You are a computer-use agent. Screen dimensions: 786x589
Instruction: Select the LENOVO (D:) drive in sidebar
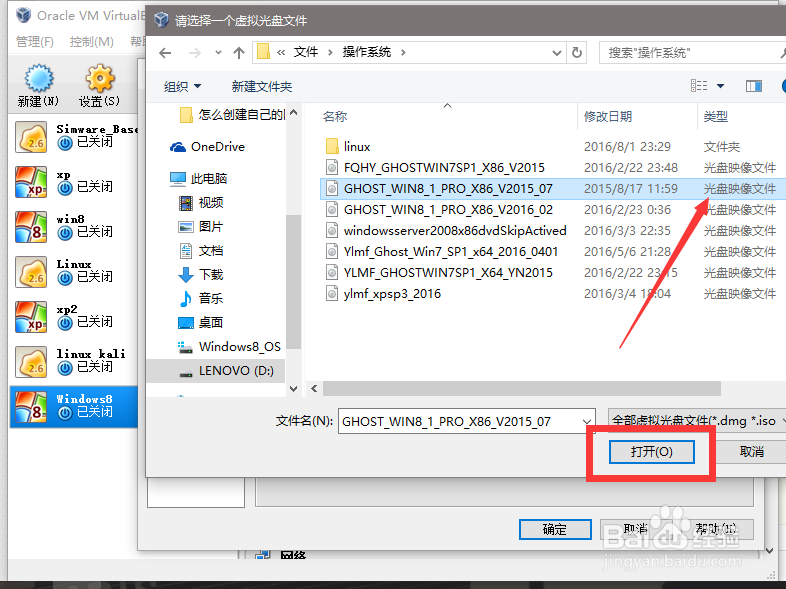[x=216, y=370]
